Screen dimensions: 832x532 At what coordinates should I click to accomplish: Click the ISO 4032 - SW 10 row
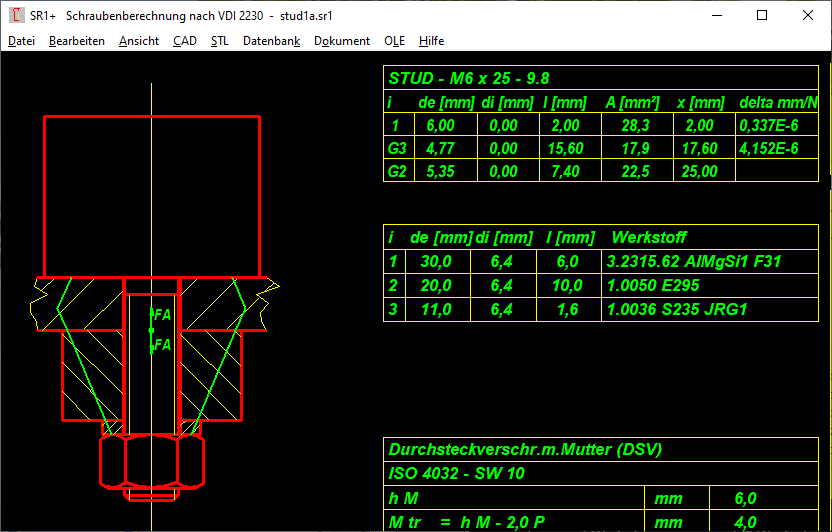[457, 473]
